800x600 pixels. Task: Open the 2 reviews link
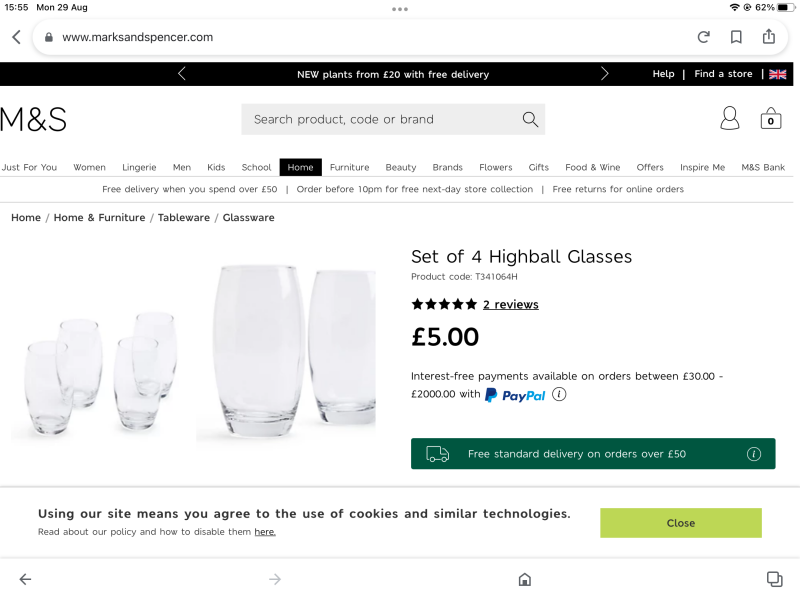click(x=510, y=304)
